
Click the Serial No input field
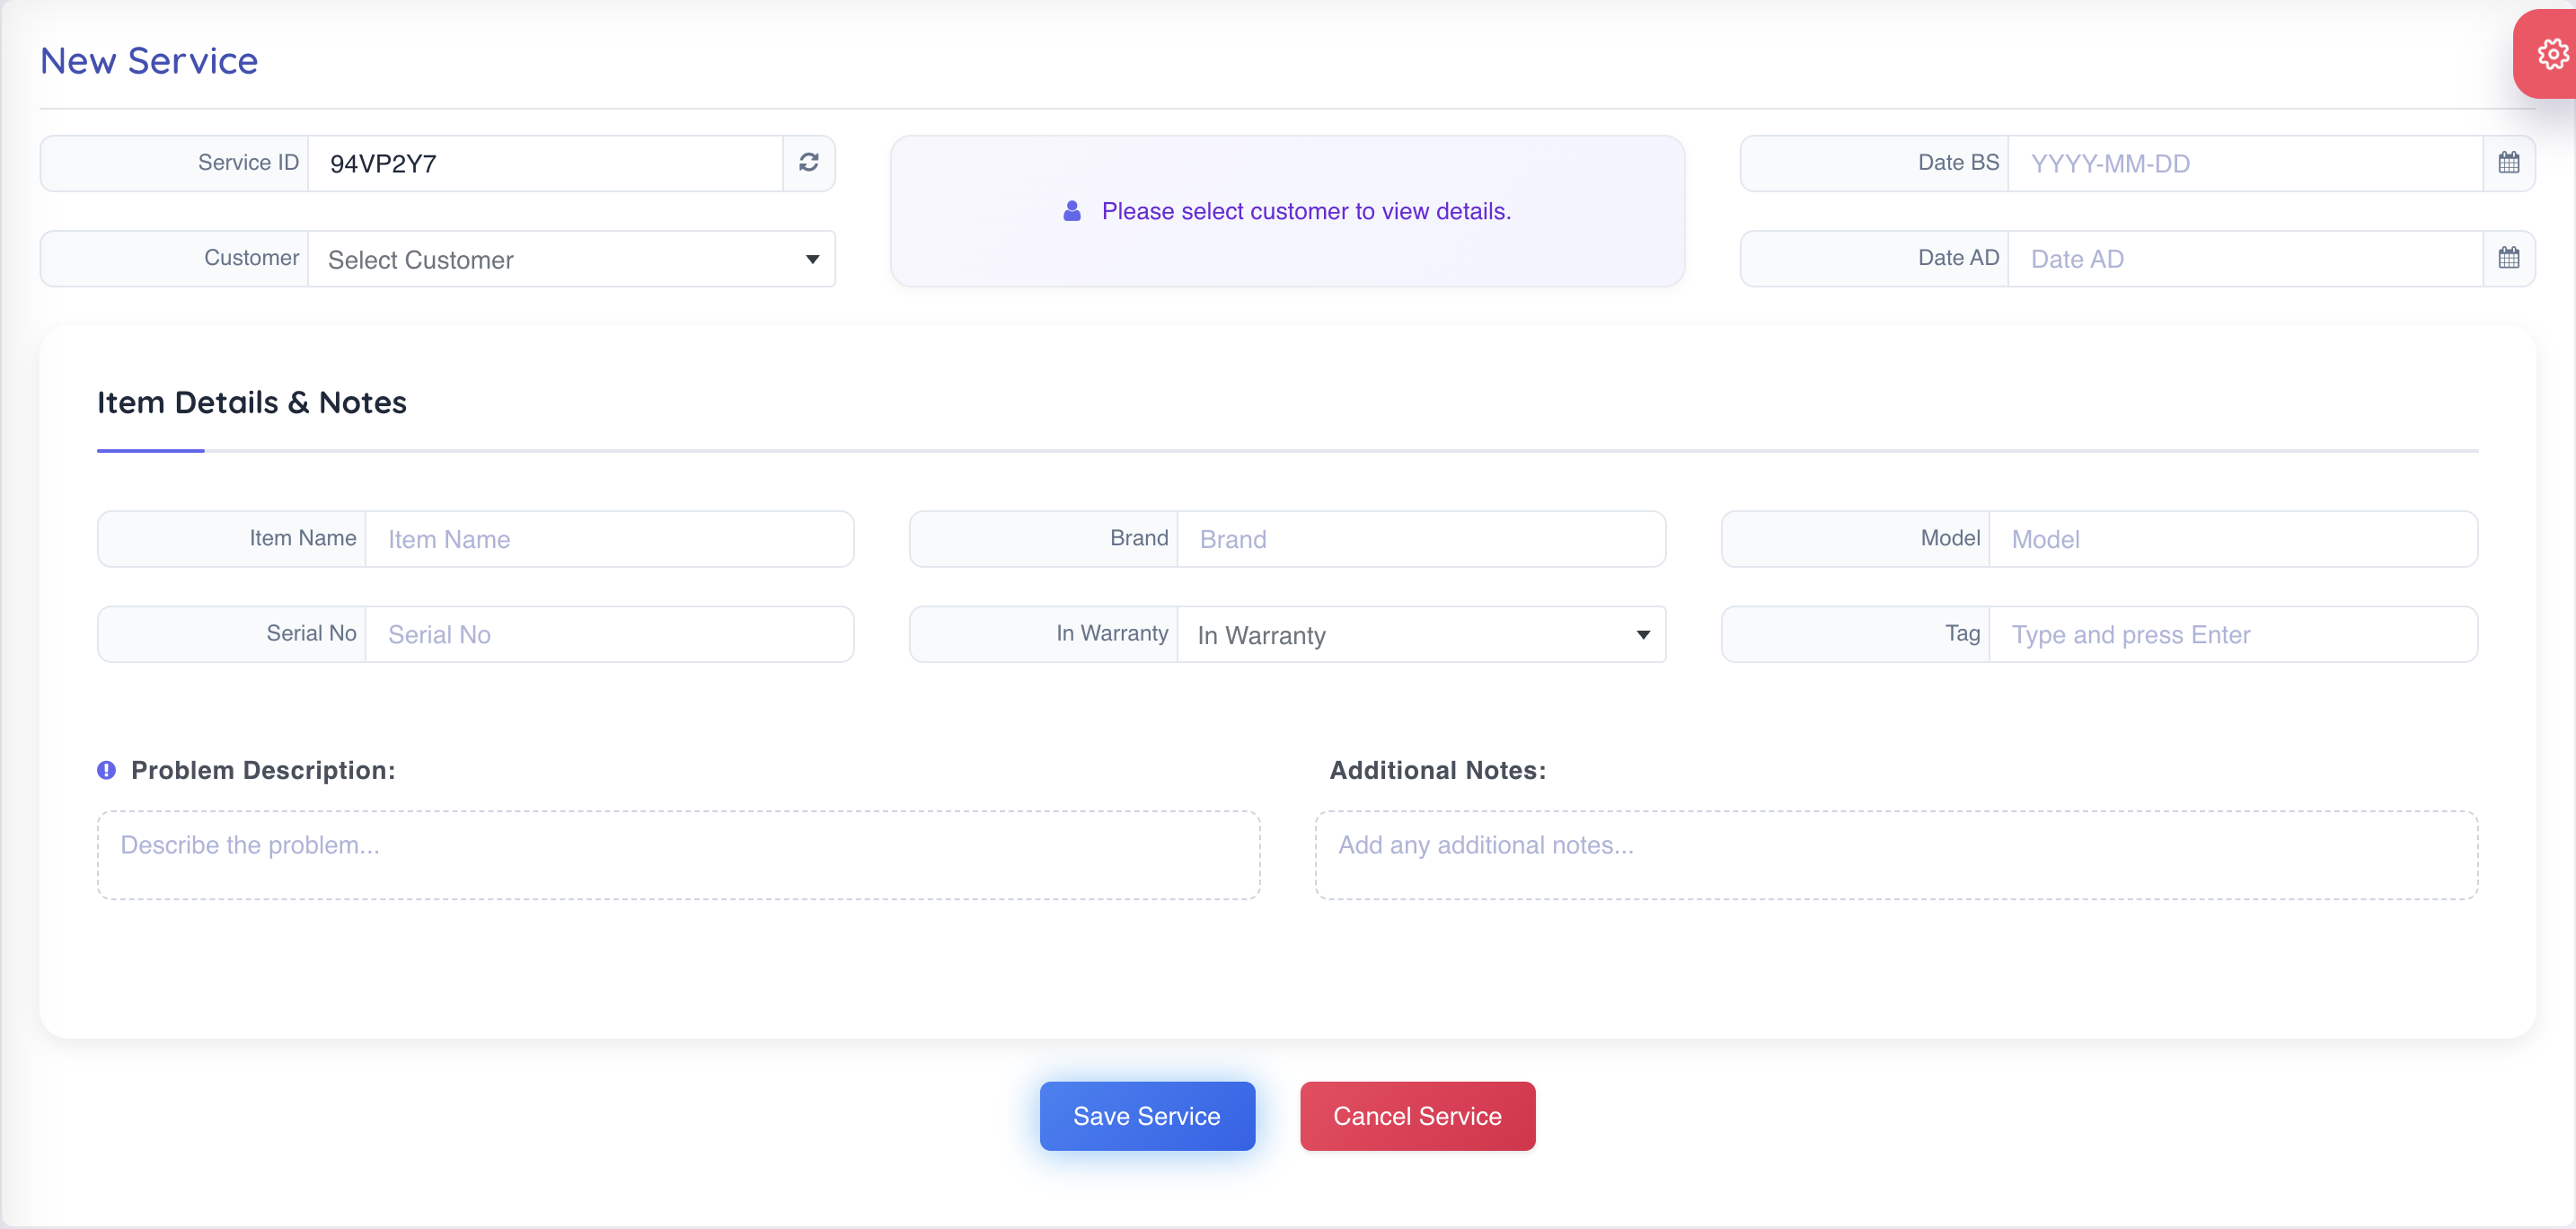click(609, 634)
